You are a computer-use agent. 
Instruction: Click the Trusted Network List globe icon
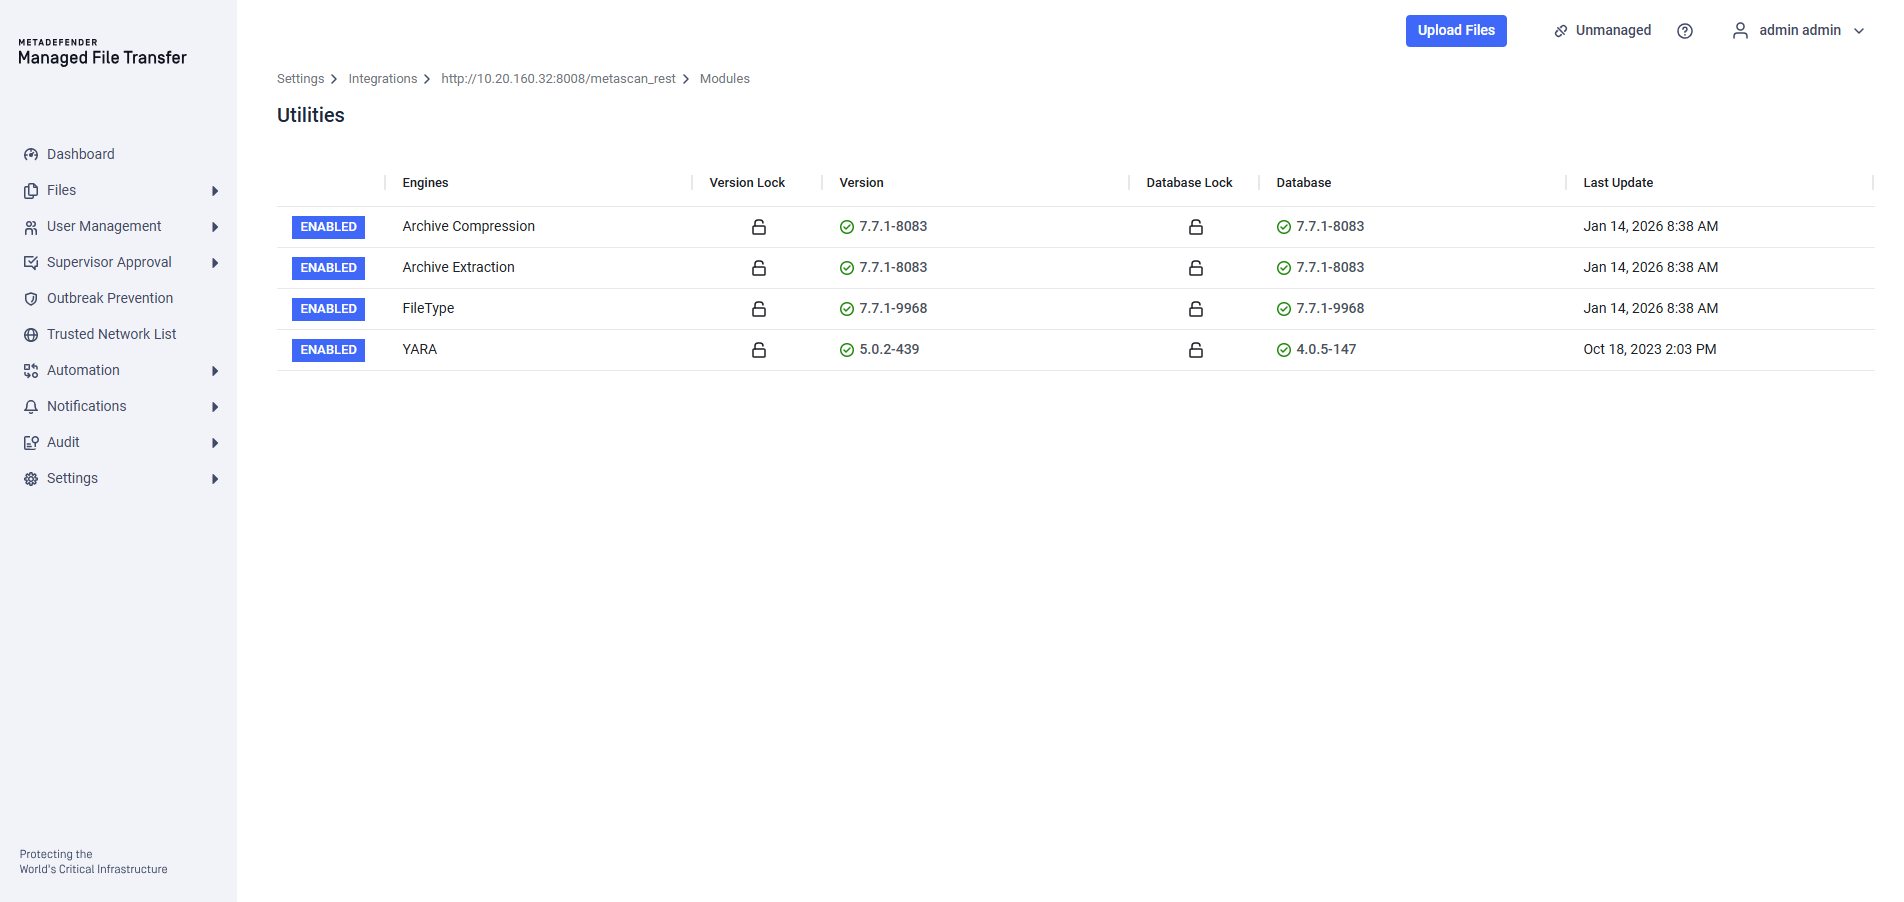pyautogui.click(x=31, y=335)
